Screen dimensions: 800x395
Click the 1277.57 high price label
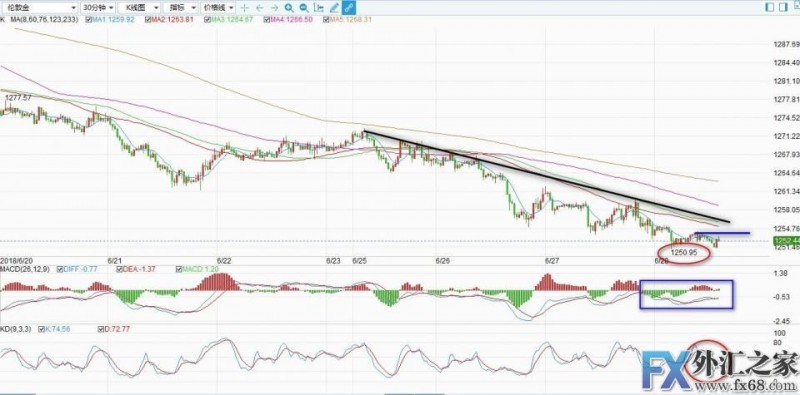click(18, 97)
